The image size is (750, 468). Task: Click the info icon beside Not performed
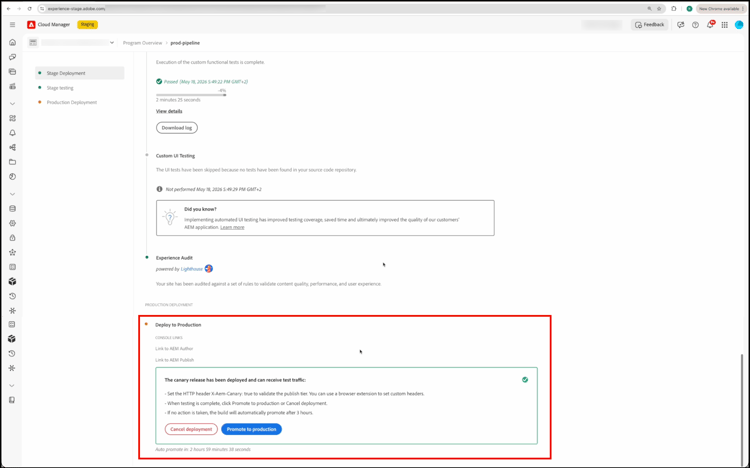159,189
